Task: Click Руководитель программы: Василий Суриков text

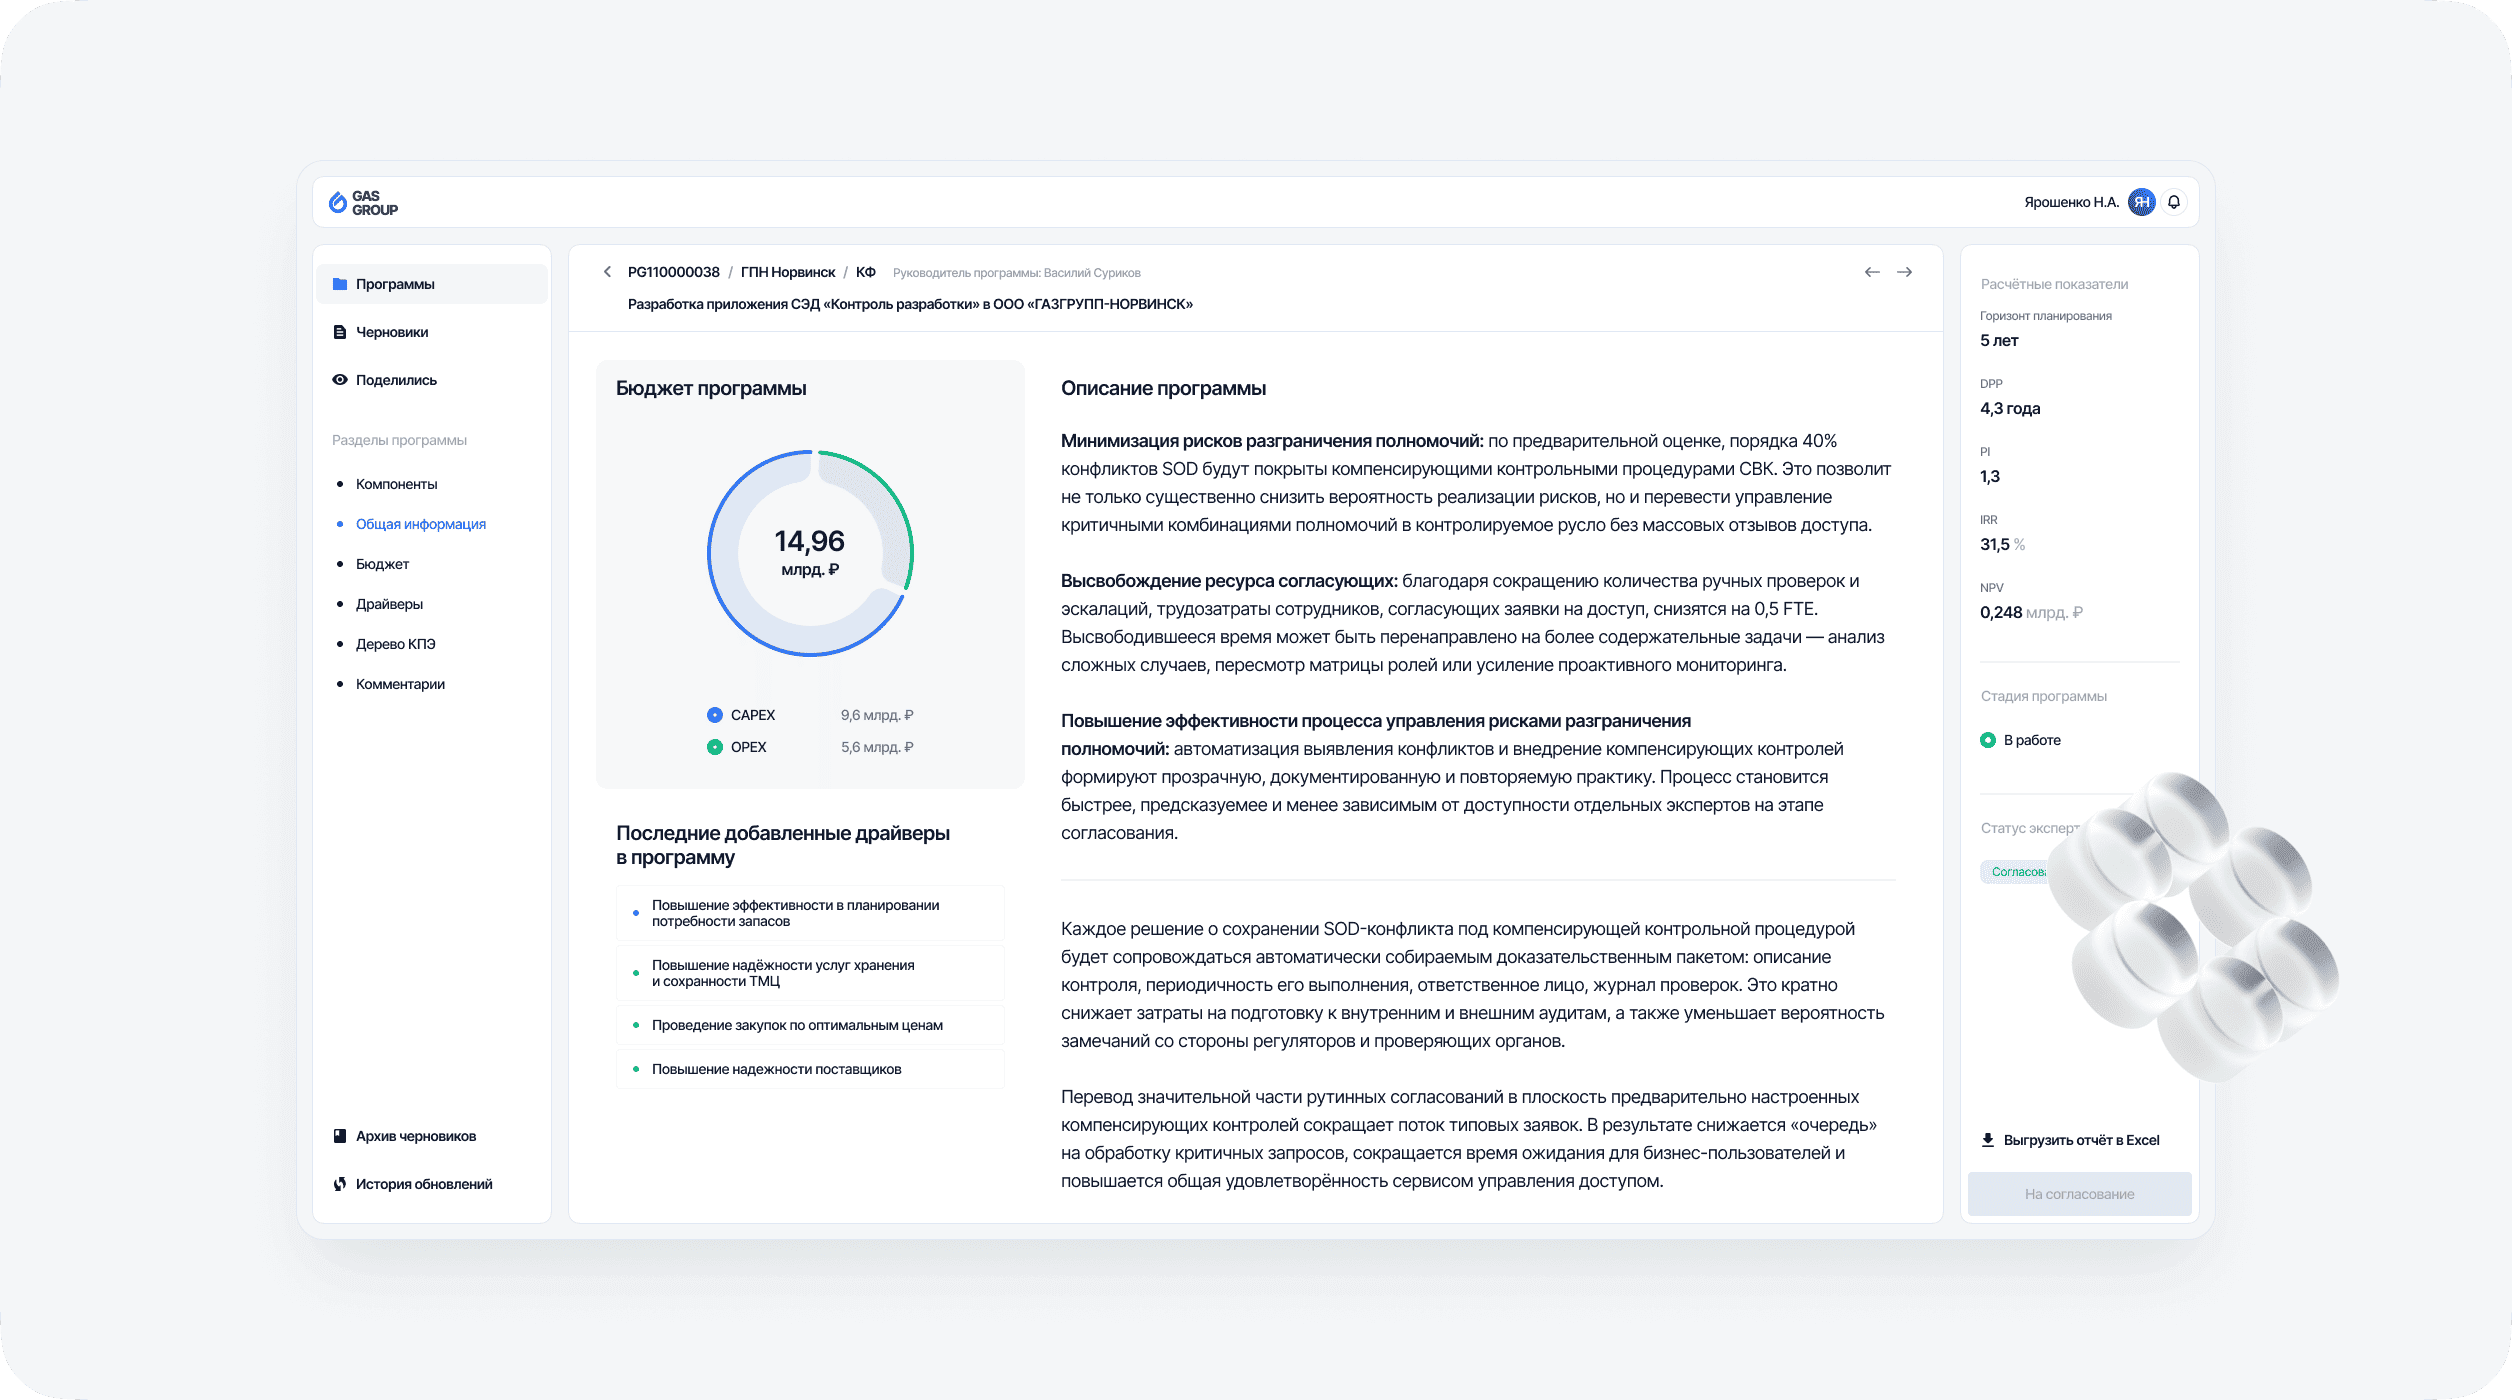Action: click(x=1016, y=273)
